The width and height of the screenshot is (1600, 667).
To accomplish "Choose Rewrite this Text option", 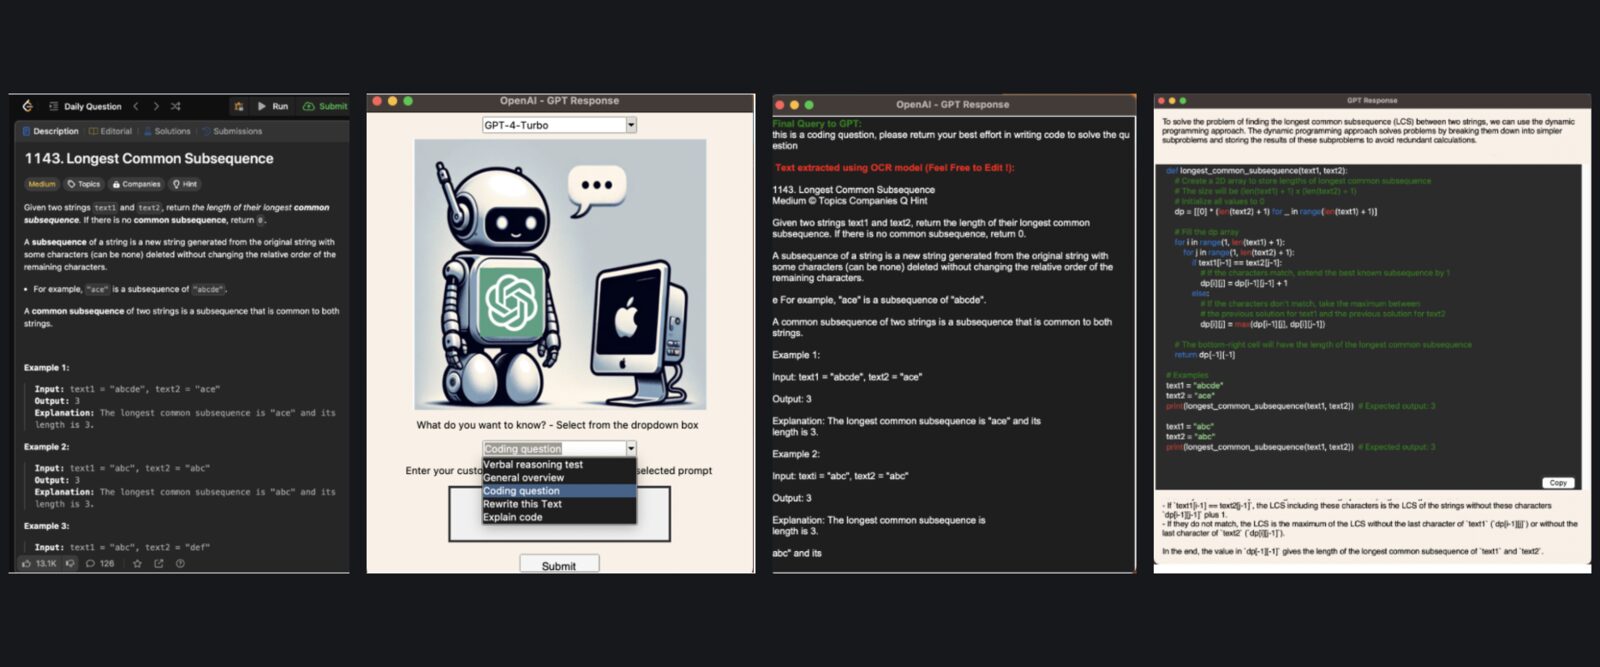I will (559, 504).
